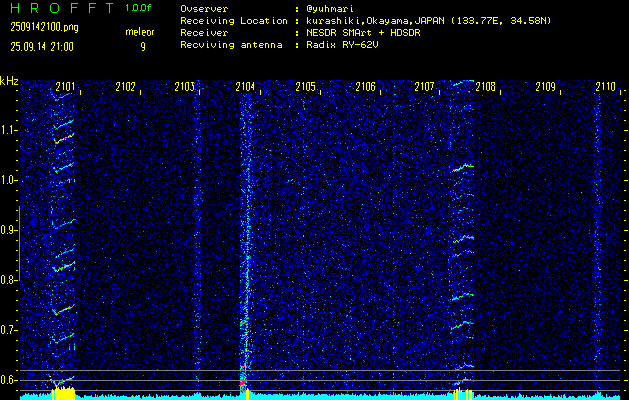The width and height of the screenshot is (629, 400).
Task: Click the 0.6 kHz axis label
Action: (x=7, y=380)
